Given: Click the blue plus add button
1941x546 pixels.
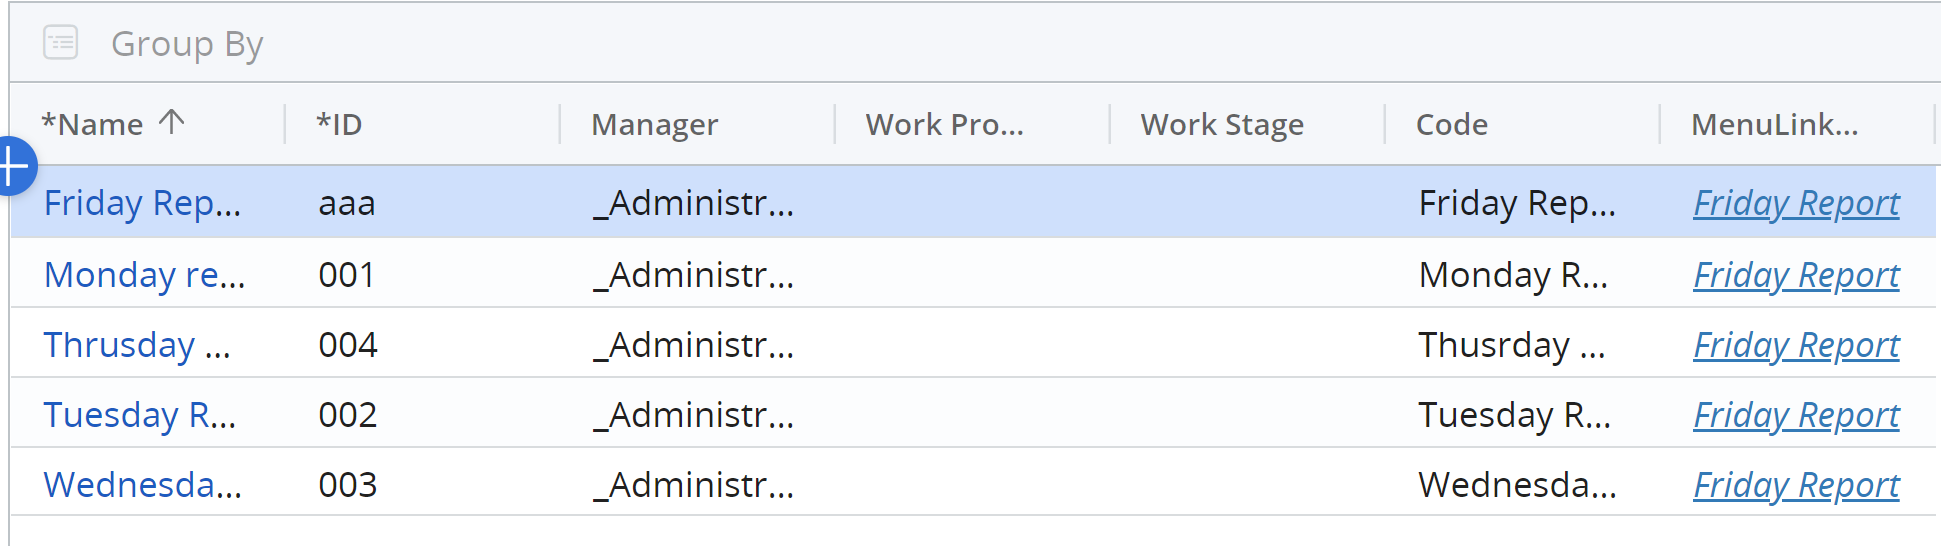Looking at the screenshot, I should 14,166.
